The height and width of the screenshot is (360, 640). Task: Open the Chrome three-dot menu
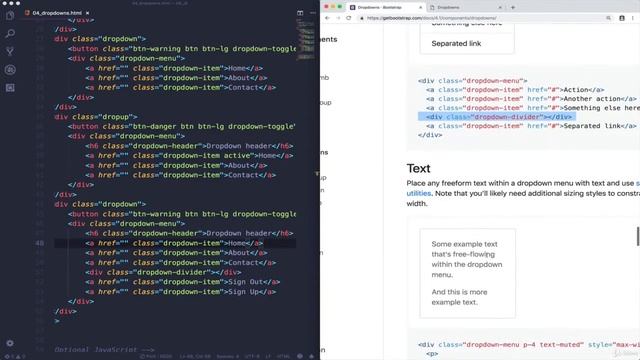pyautogui.click(x=633, y=18)
